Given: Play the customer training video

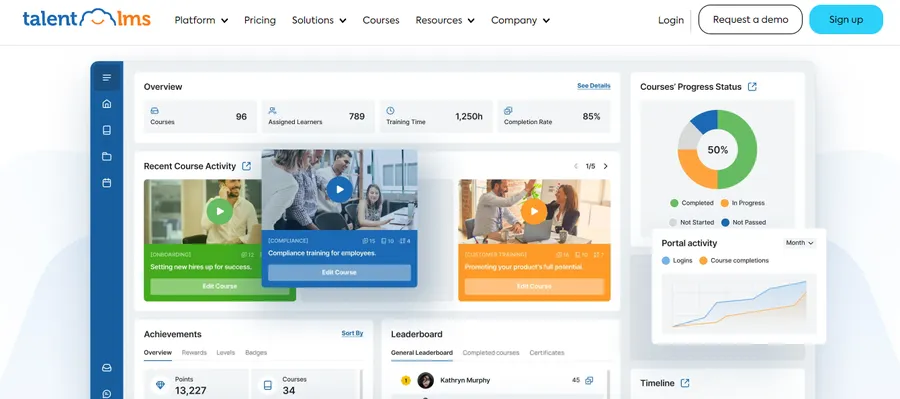Looking at the screenshot, I should (x=534, y=211).
